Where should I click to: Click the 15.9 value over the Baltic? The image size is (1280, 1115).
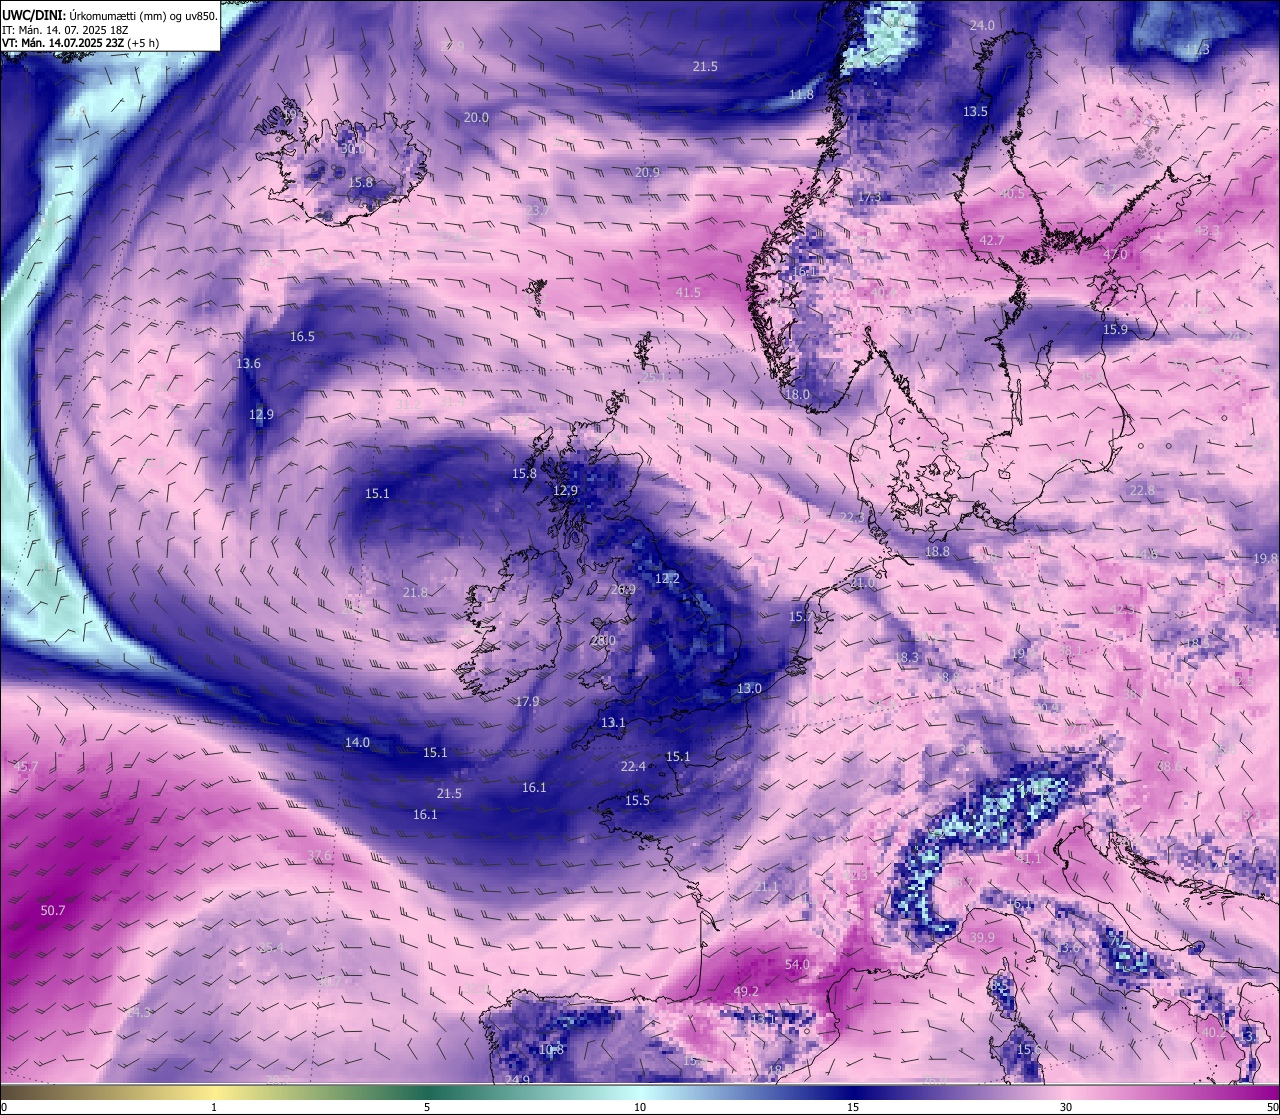[1115, 329]
